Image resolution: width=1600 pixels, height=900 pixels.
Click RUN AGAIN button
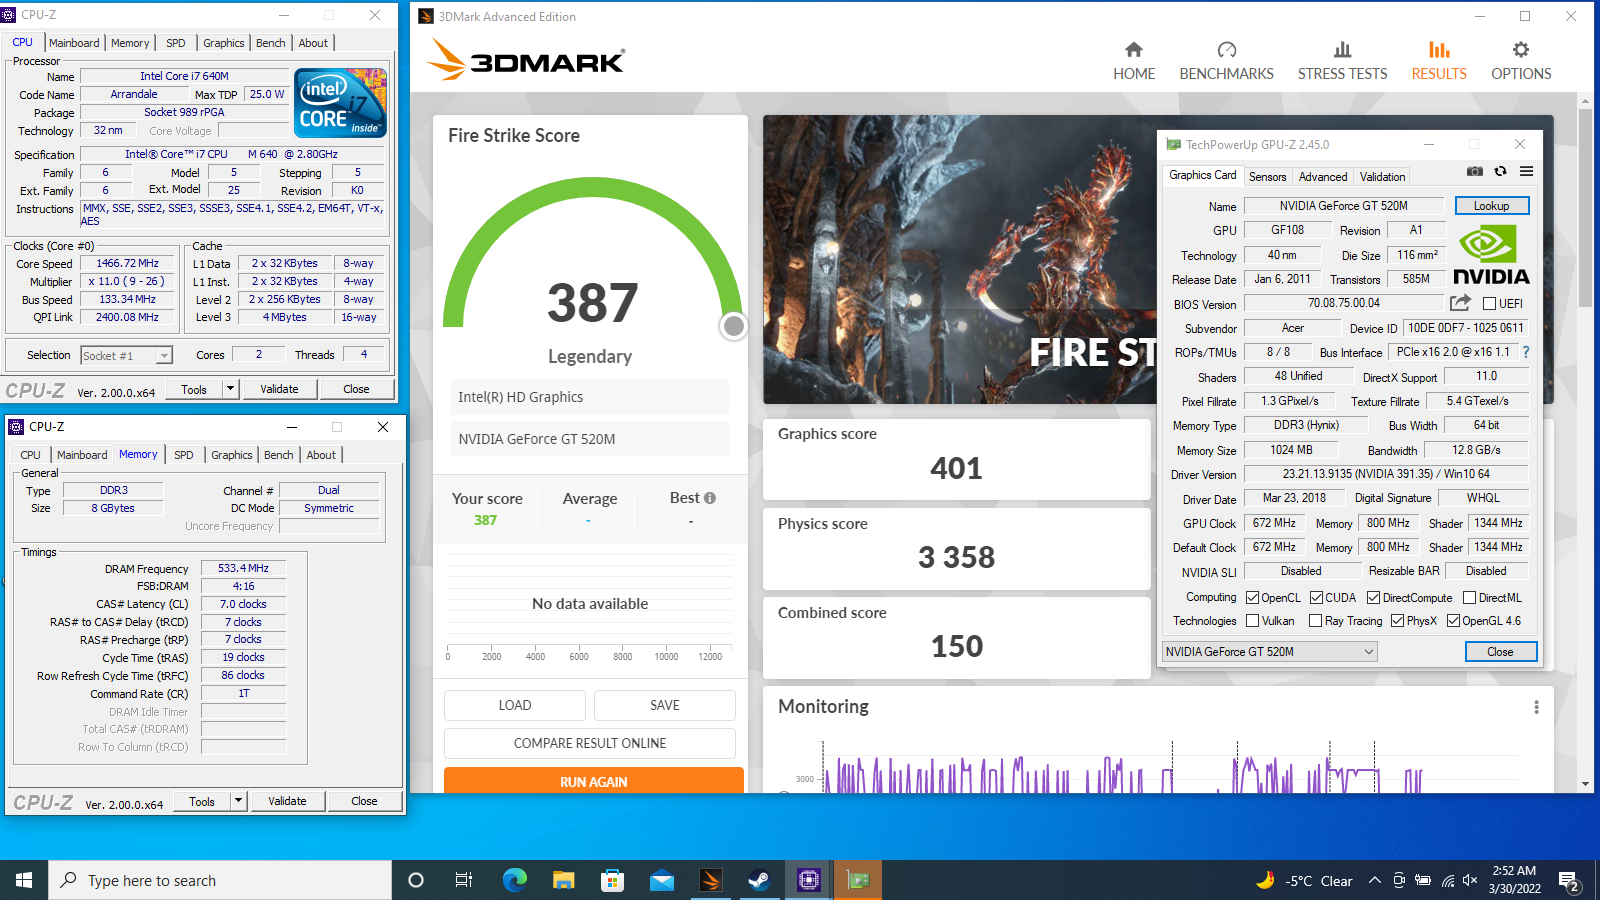click(594, 780)
